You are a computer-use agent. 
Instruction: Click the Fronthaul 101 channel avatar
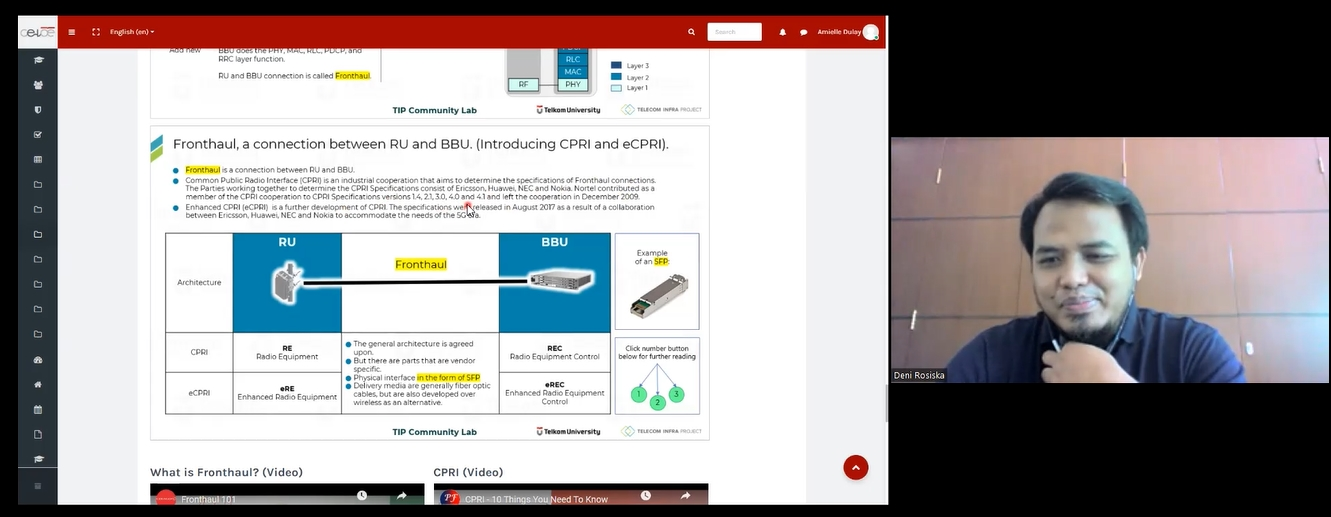(x=166, y=498)
